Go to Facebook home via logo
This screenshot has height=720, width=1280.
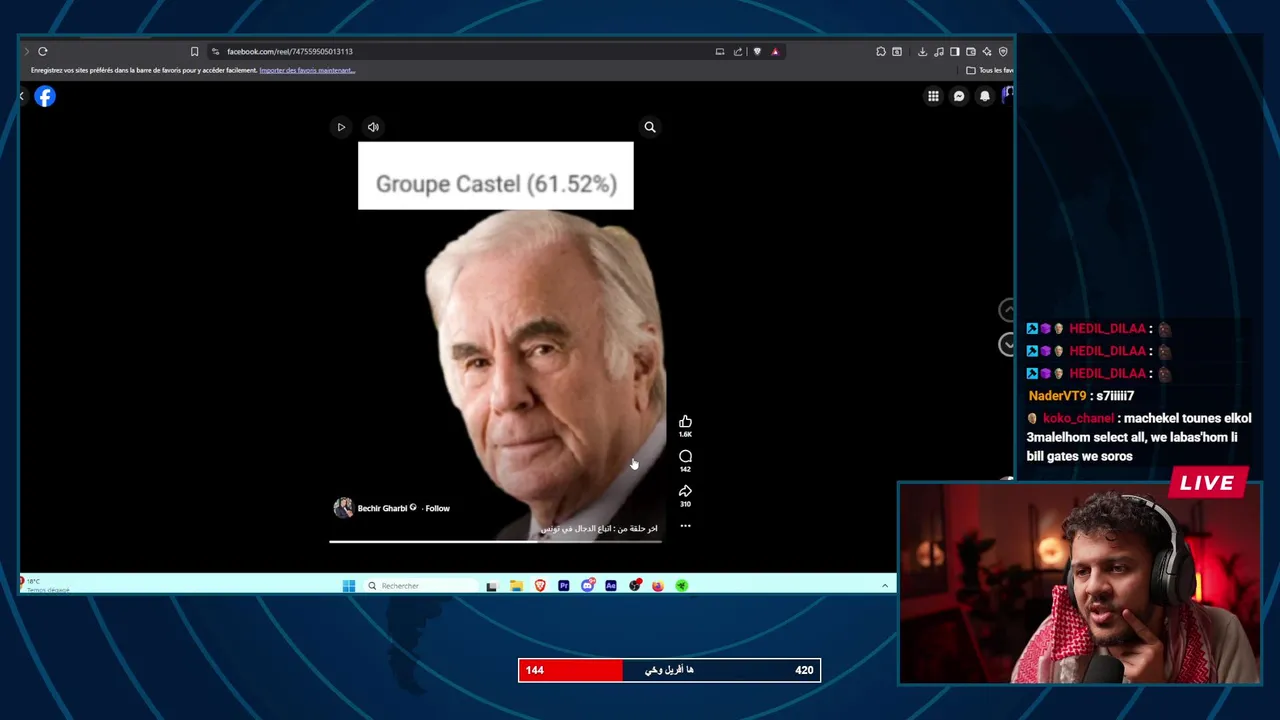click(45, 96)
